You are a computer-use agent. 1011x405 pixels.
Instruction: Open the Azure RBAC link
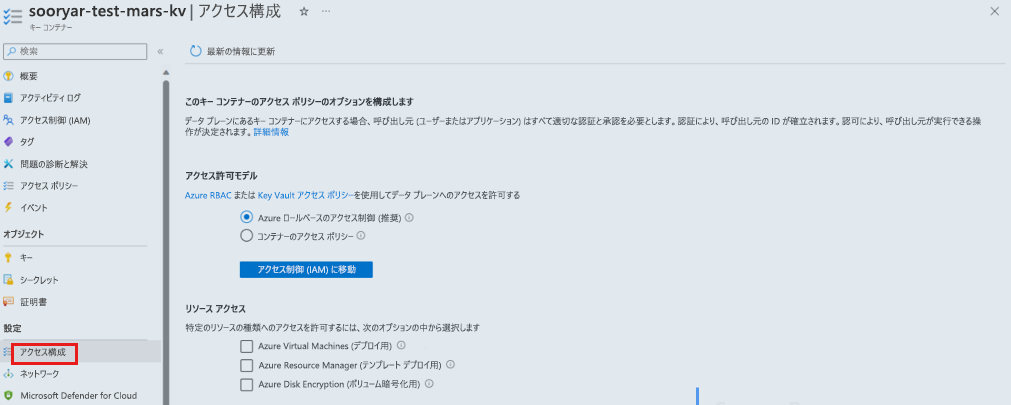click(207, 195)
